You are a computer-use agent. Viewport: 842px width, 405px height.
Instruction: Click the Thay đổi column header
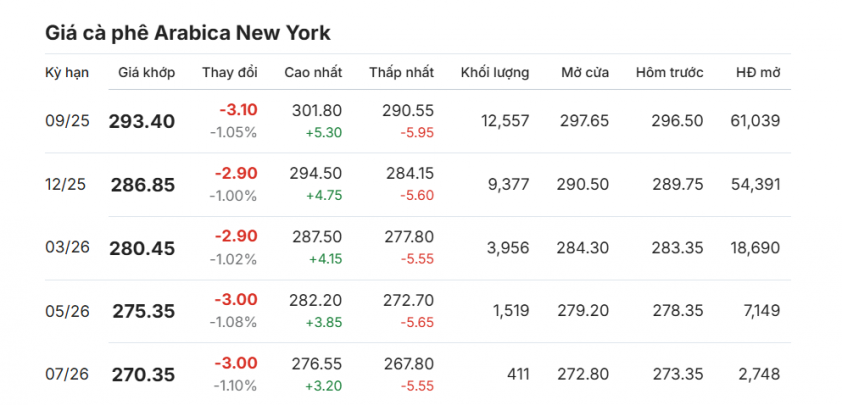(230, 73)
